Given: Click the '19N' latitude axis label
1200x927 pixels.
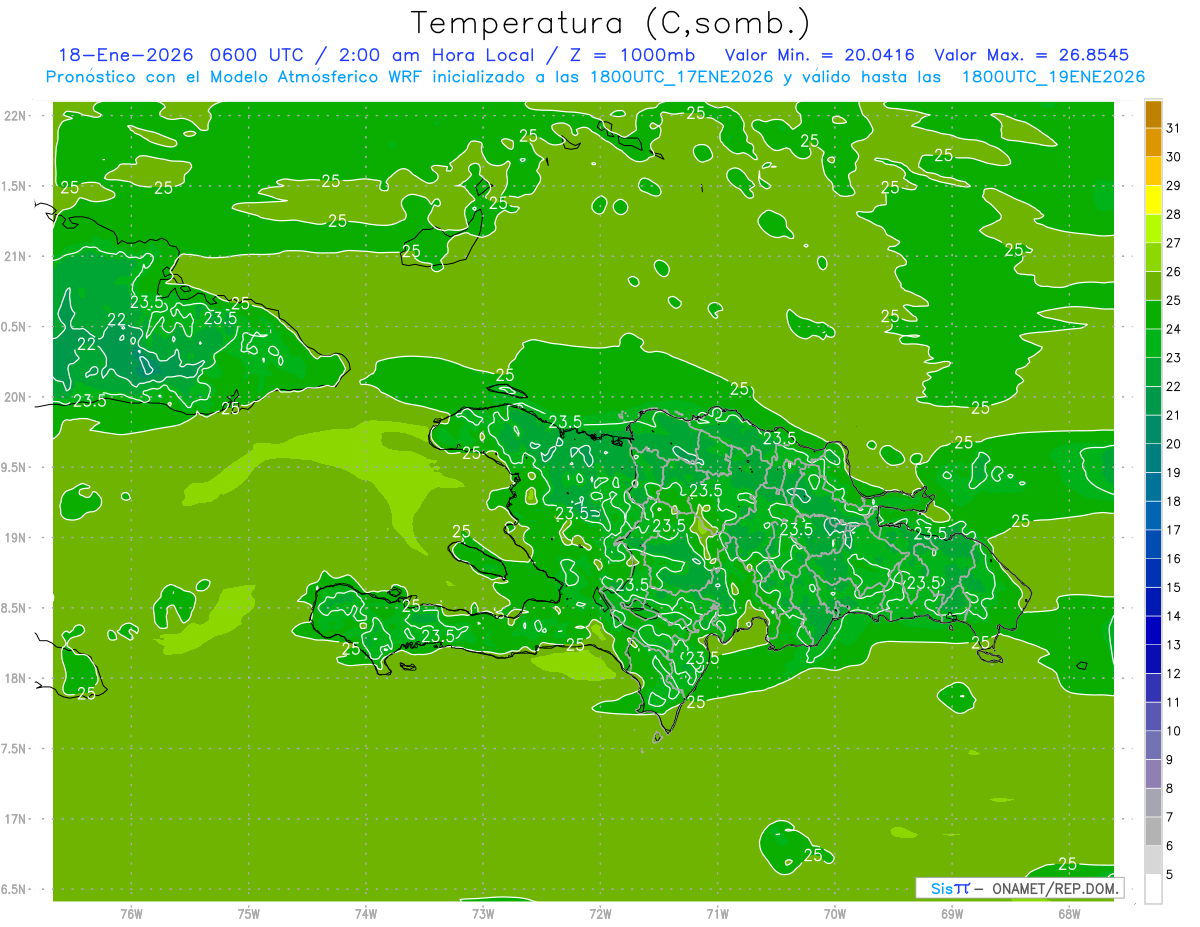Looking at the screenshot, I should coord(16,538).
